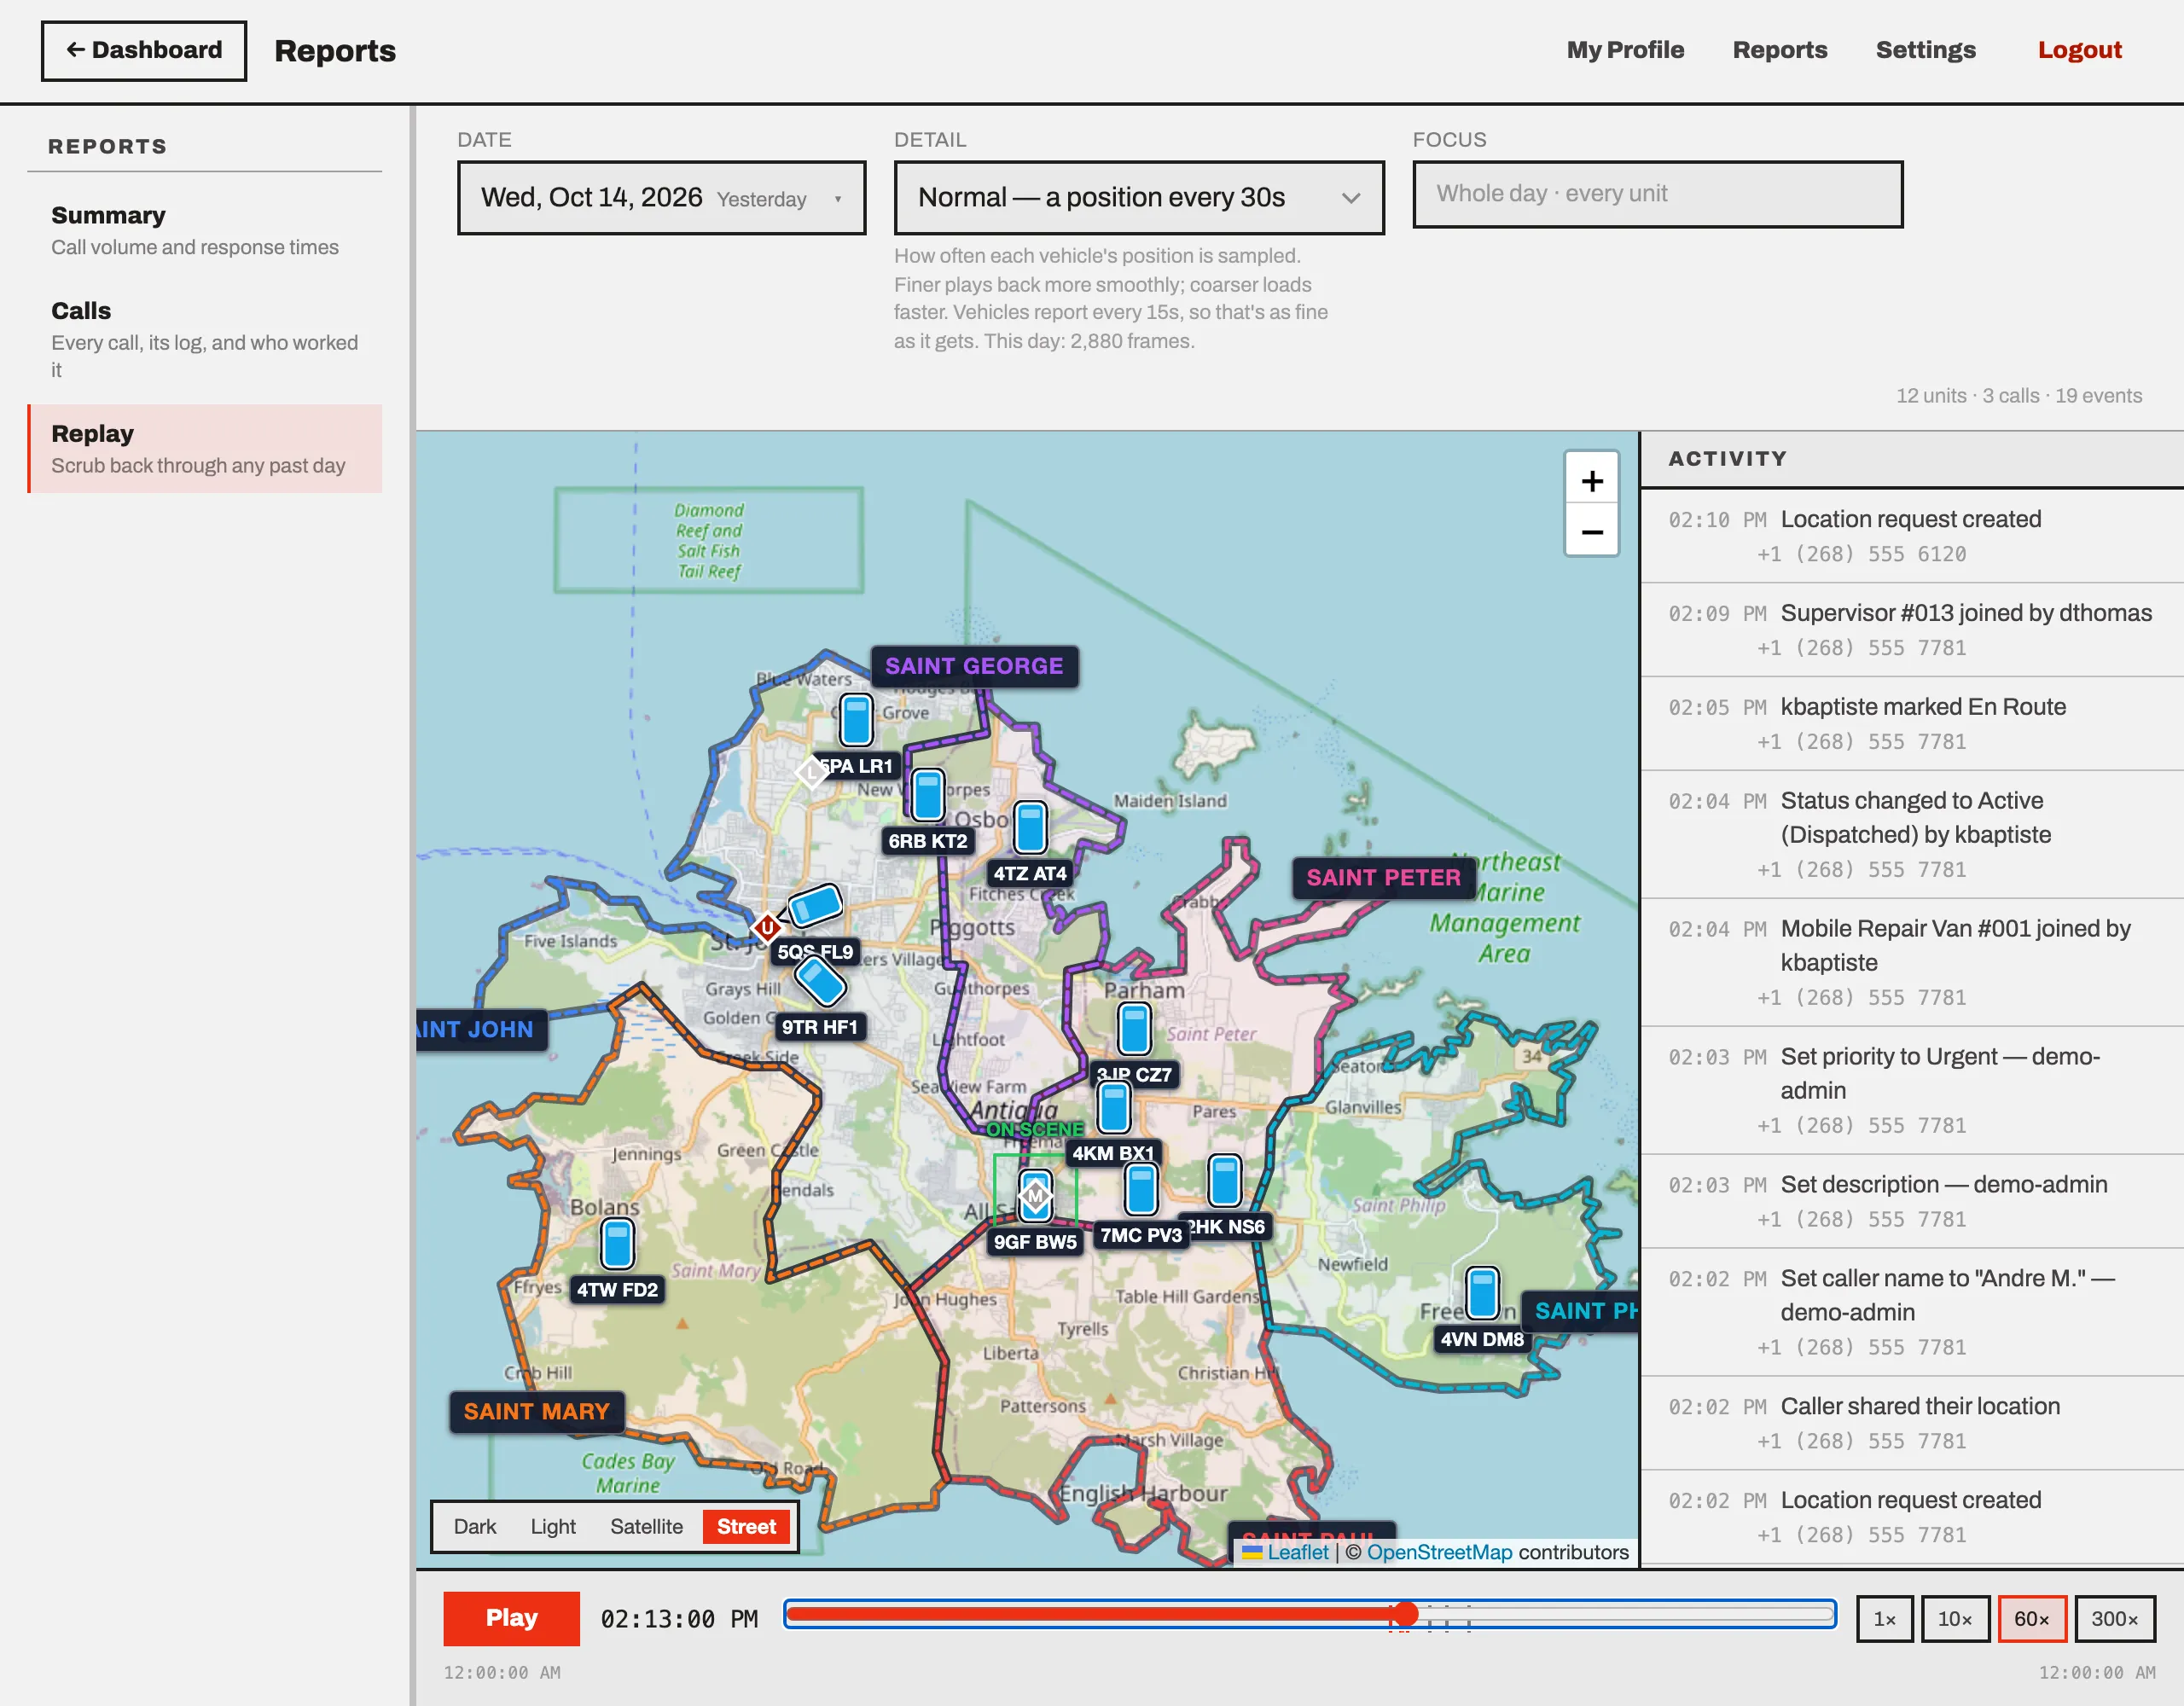The height and width of the screenshot is (1706, 2184).
Task: Set playback speed to 300×
Action: point(2115,1618)
